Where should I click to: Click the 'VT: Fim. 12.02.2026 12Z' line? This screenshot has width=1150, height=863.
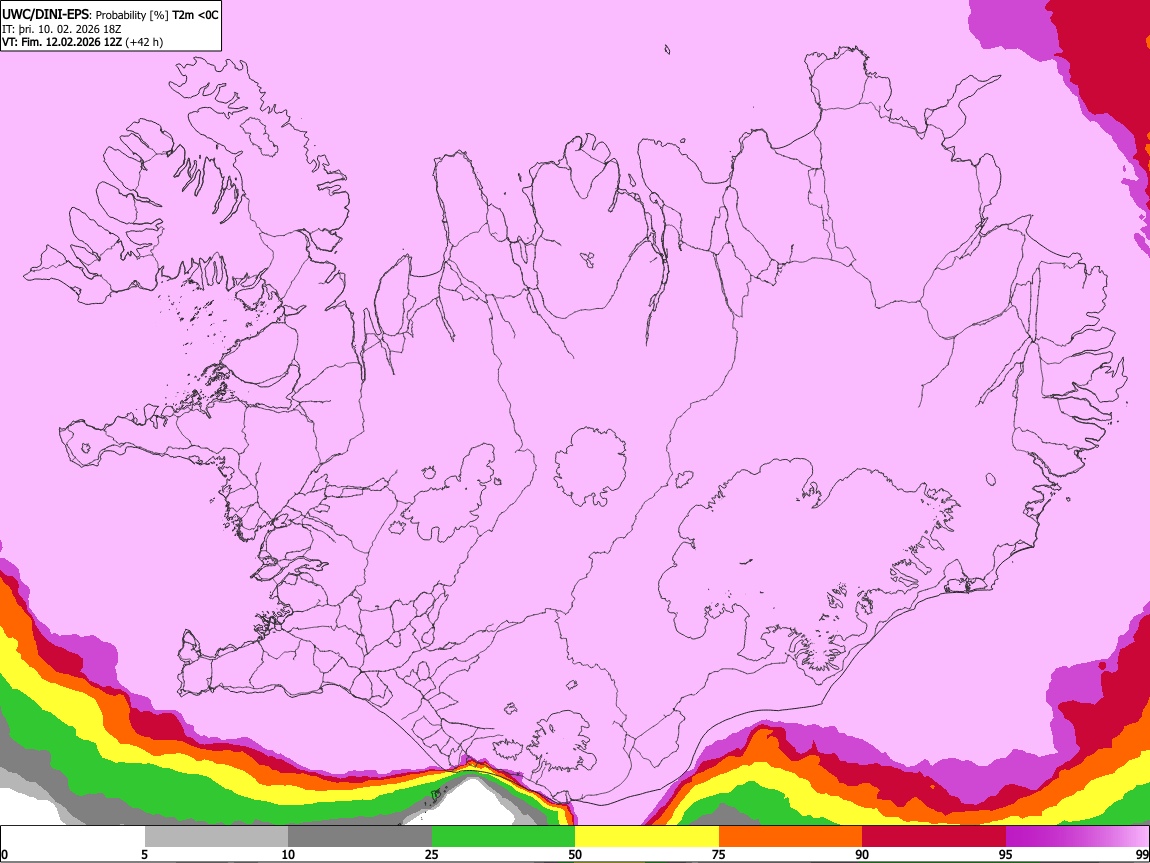pyautogui.click(x=62, y=42)
